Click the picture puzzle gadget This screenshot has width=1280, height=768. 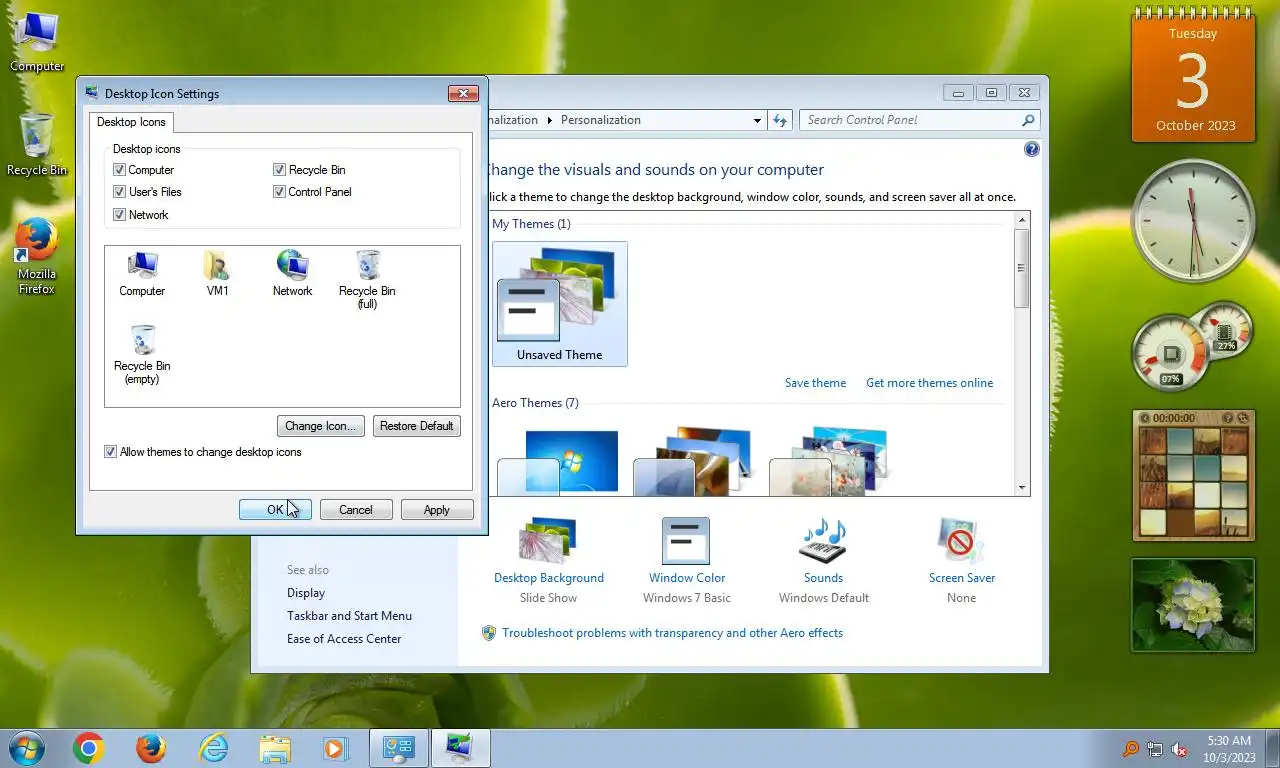pos(1193,476)
